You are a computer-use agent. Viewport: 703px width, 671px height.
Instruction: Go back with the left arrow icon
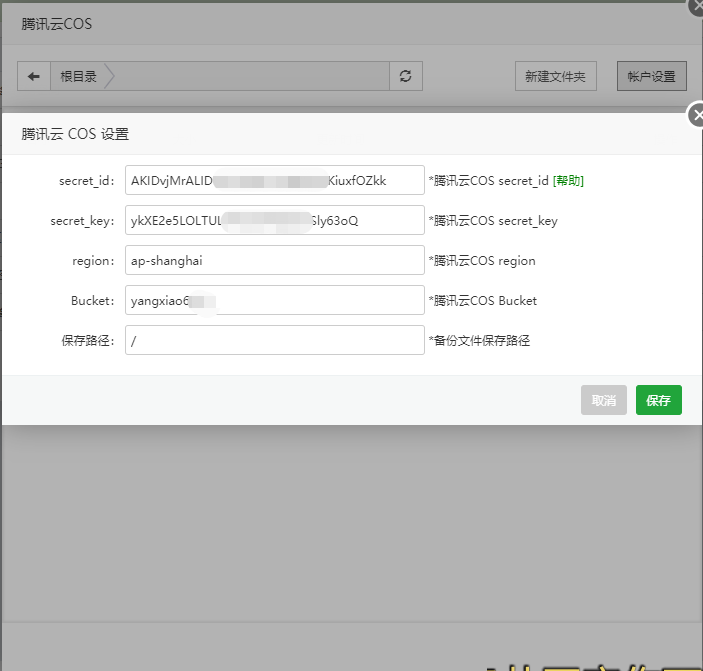tap(34, 76)
